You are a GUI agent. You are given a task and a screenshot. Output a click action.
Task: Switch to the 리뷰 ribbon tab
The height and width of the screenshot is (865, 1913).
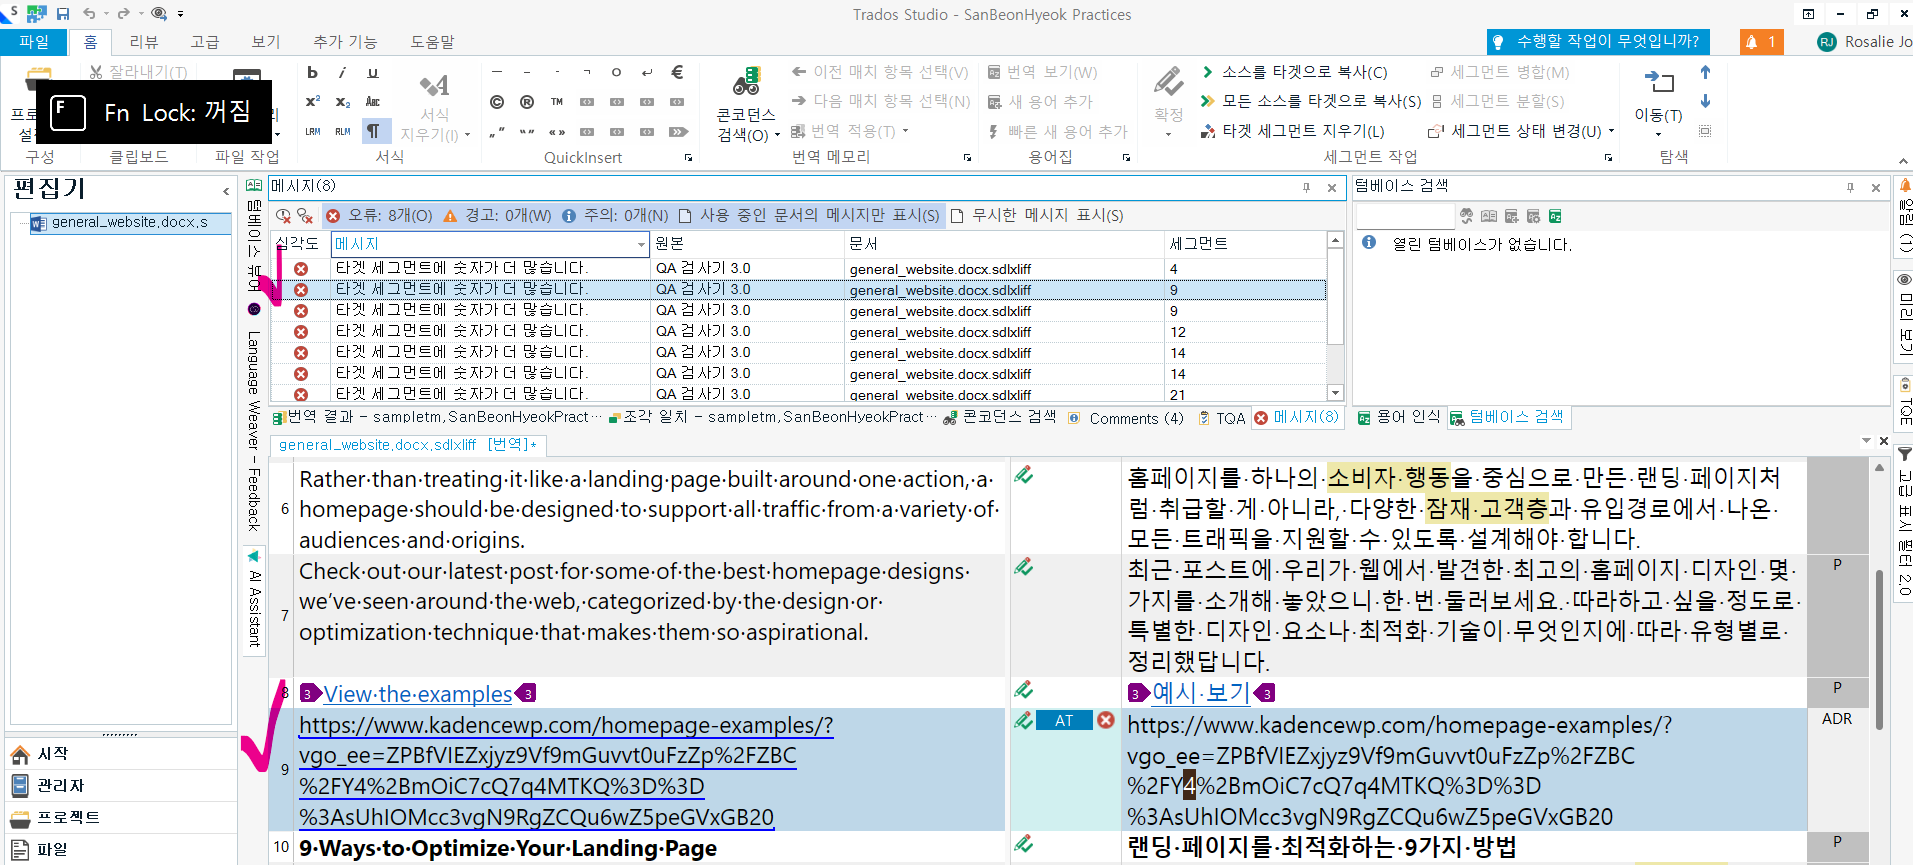144,42
